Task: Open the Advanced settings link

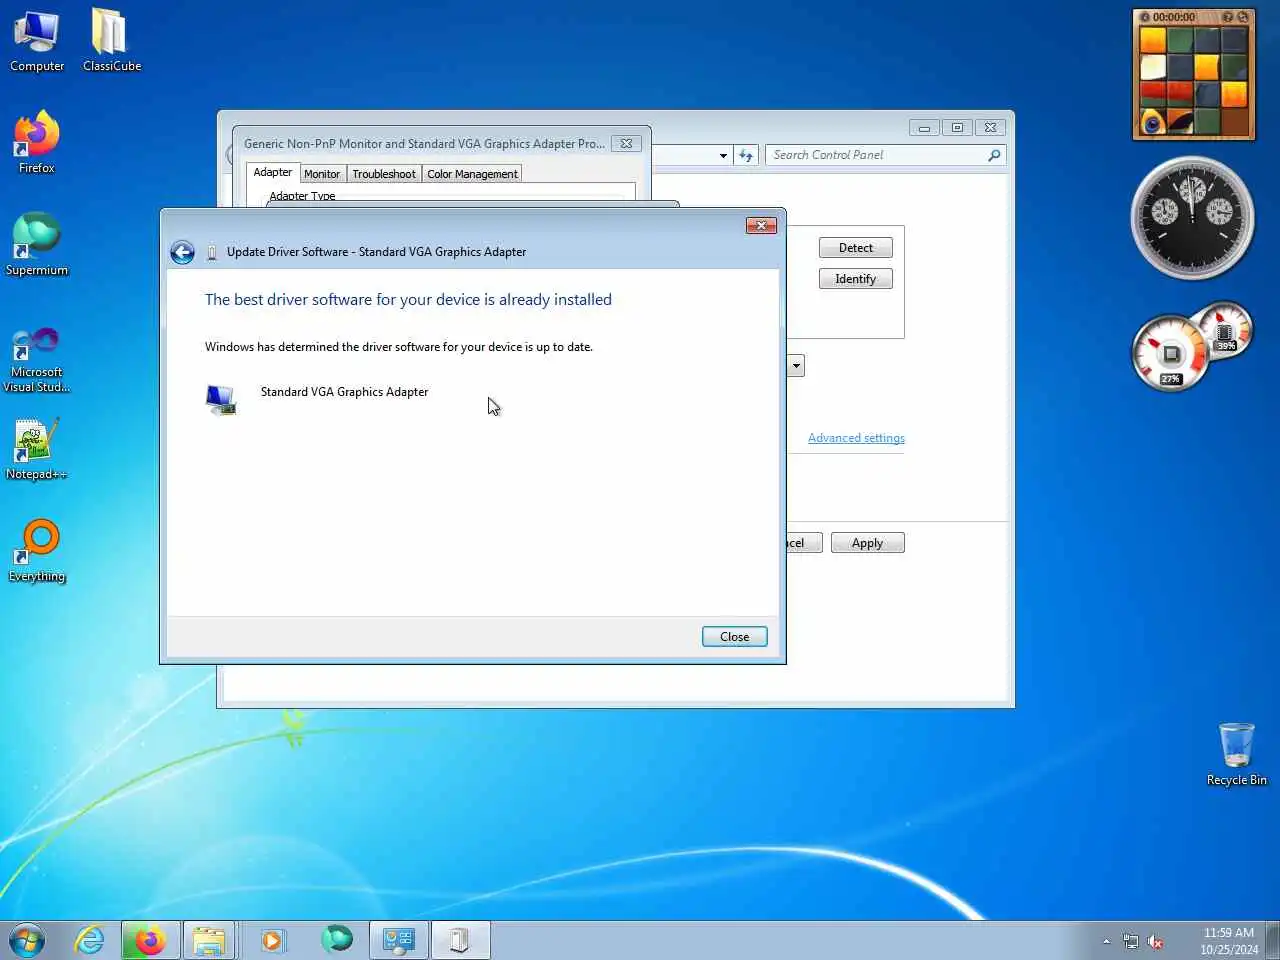Action: [856, 438]
